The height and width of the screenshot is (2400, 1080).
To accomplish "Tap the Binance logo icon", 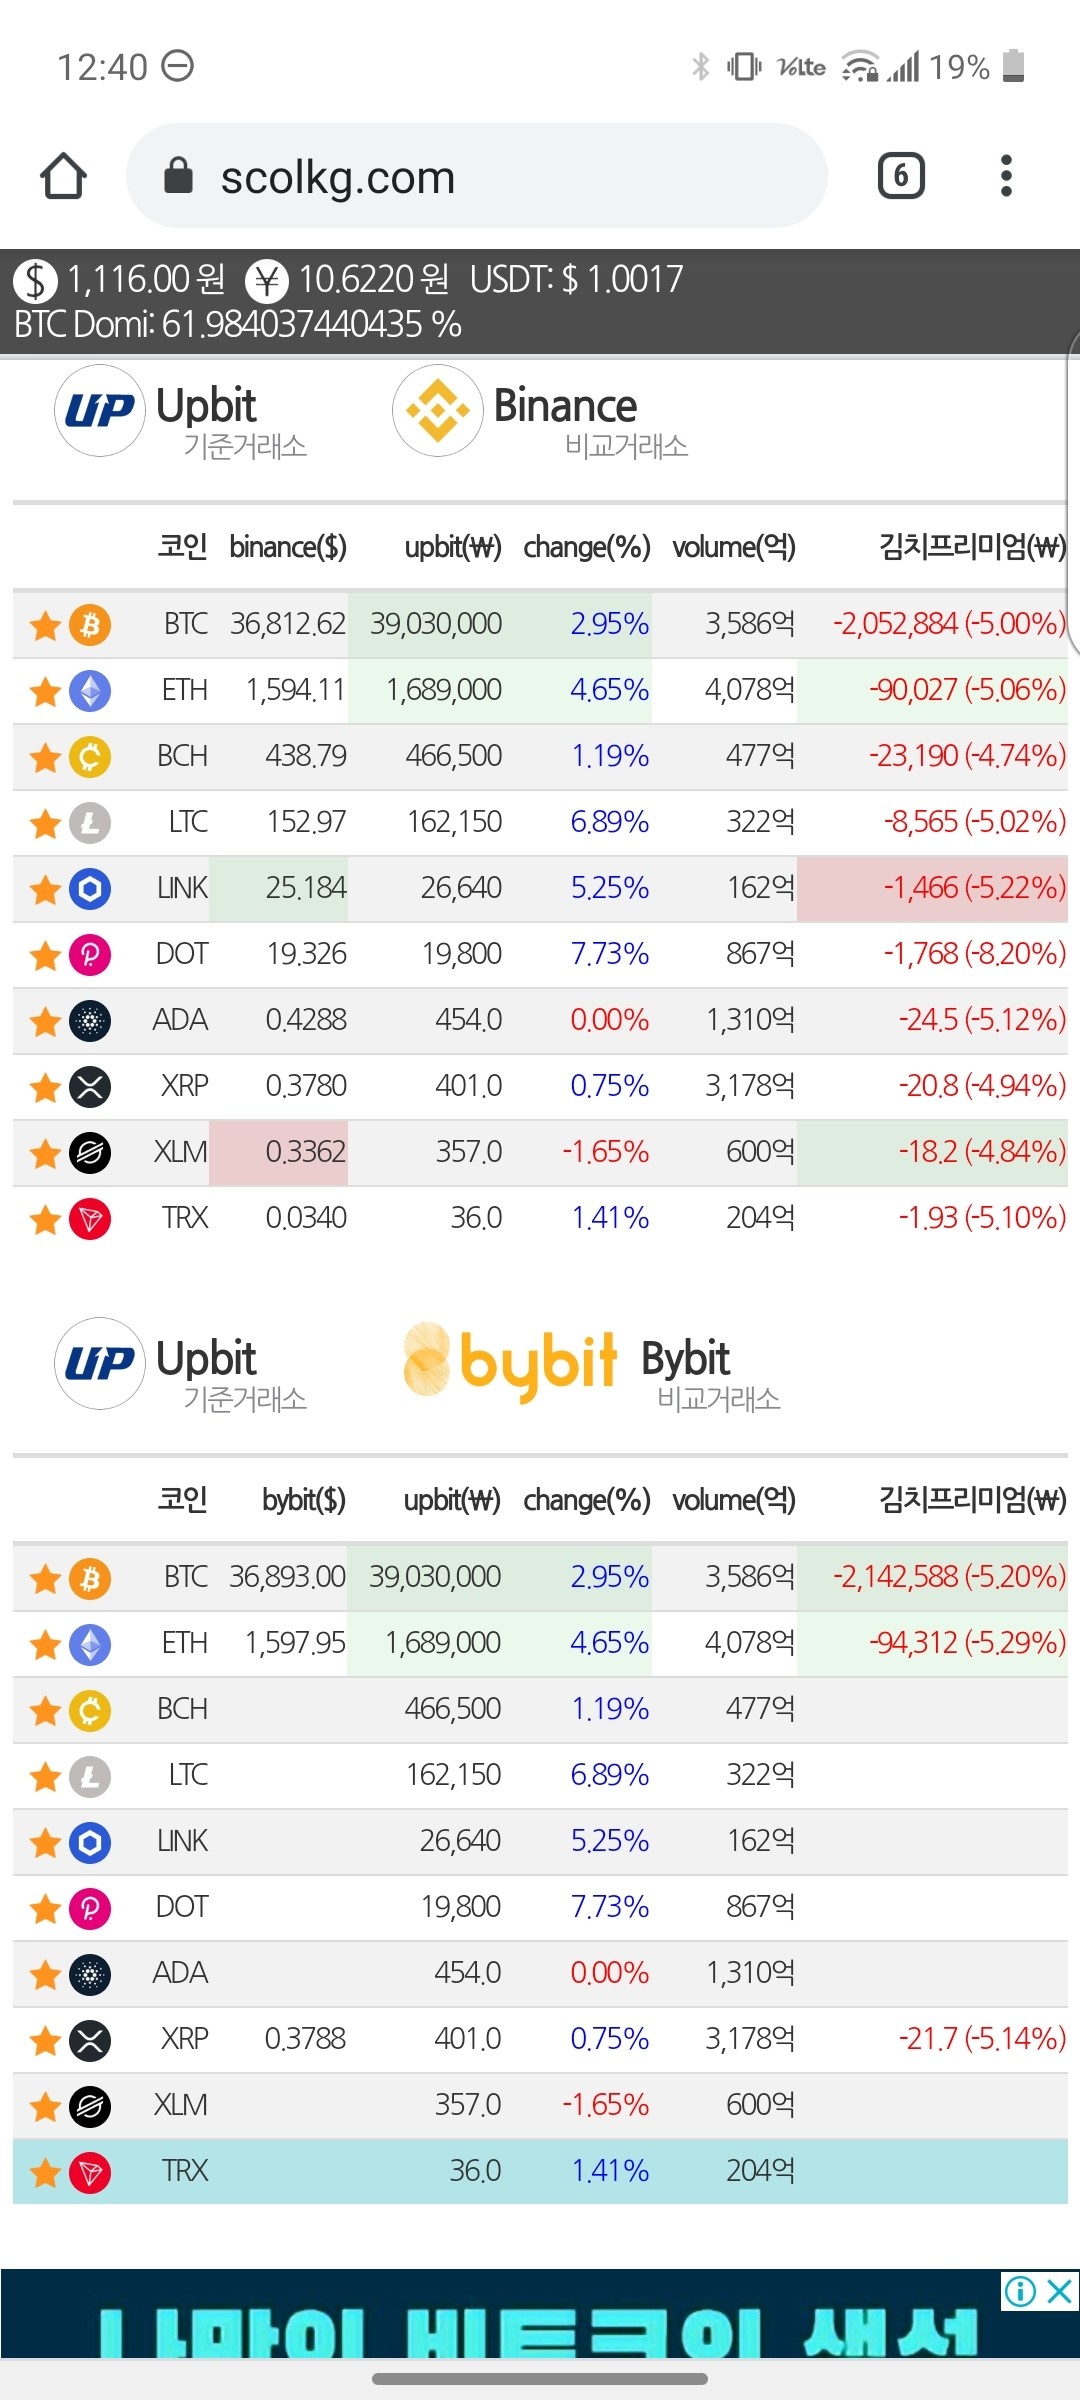I will (x=438, y=410).
